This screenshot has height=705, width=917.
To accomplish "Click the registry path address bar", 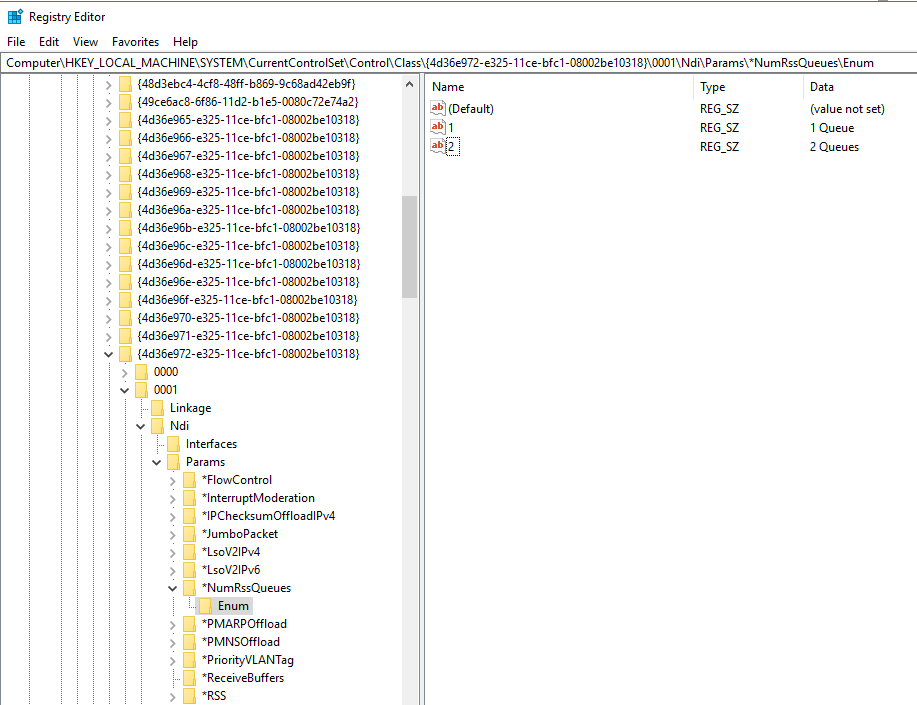I will 458,63.
